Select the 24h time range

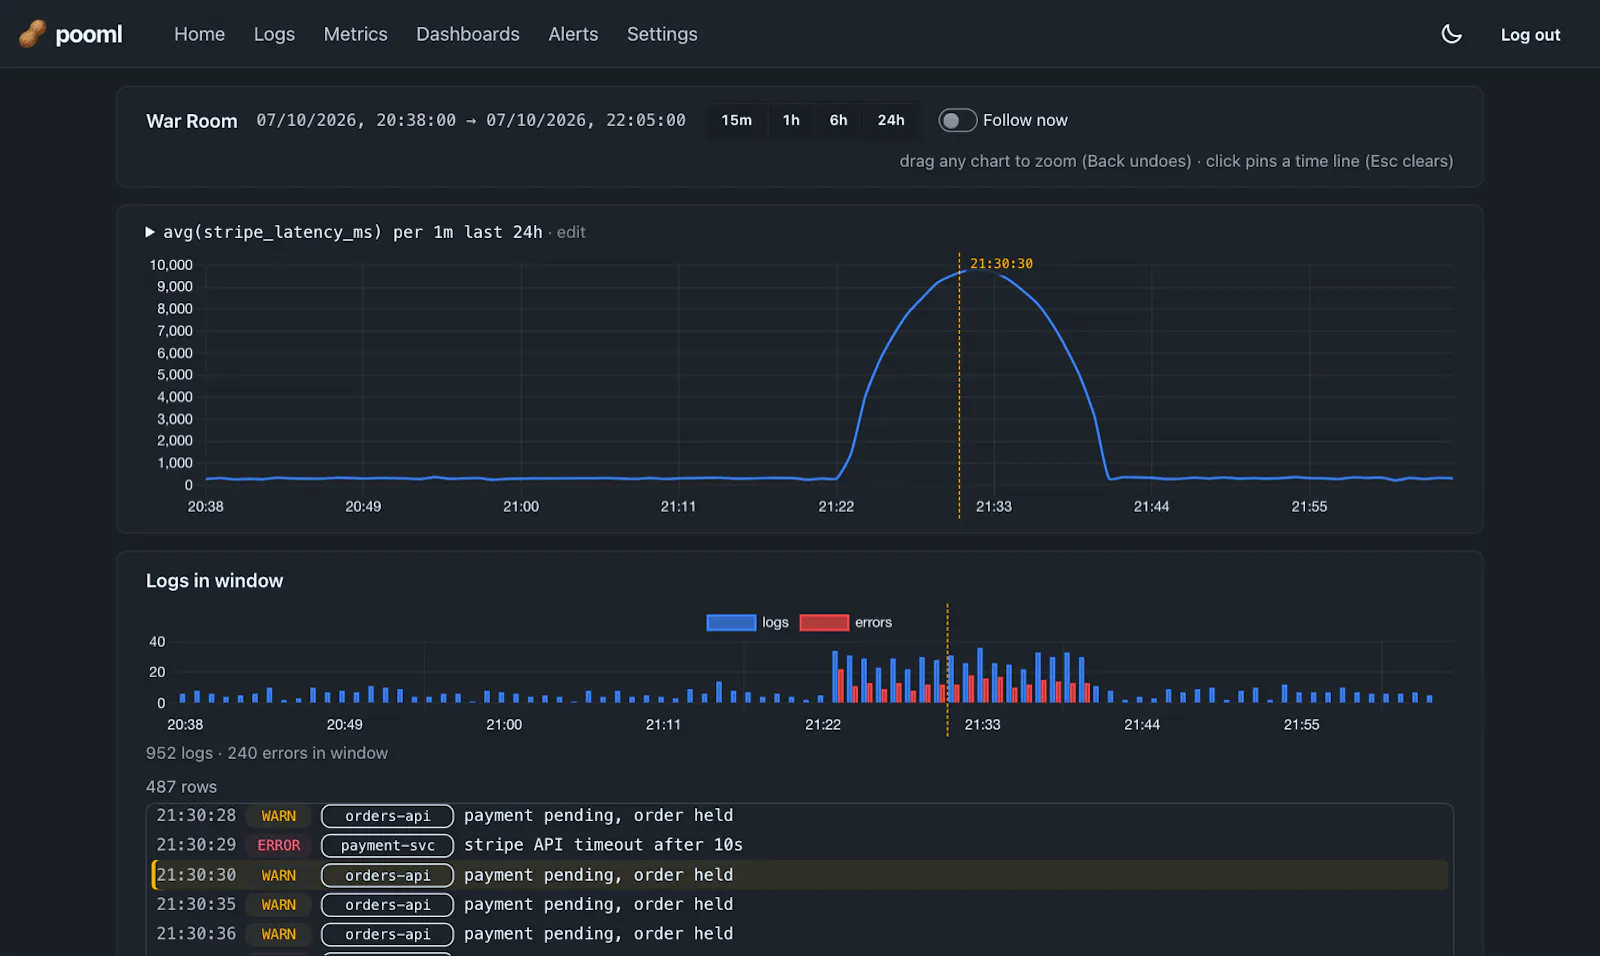coord(891,120)
